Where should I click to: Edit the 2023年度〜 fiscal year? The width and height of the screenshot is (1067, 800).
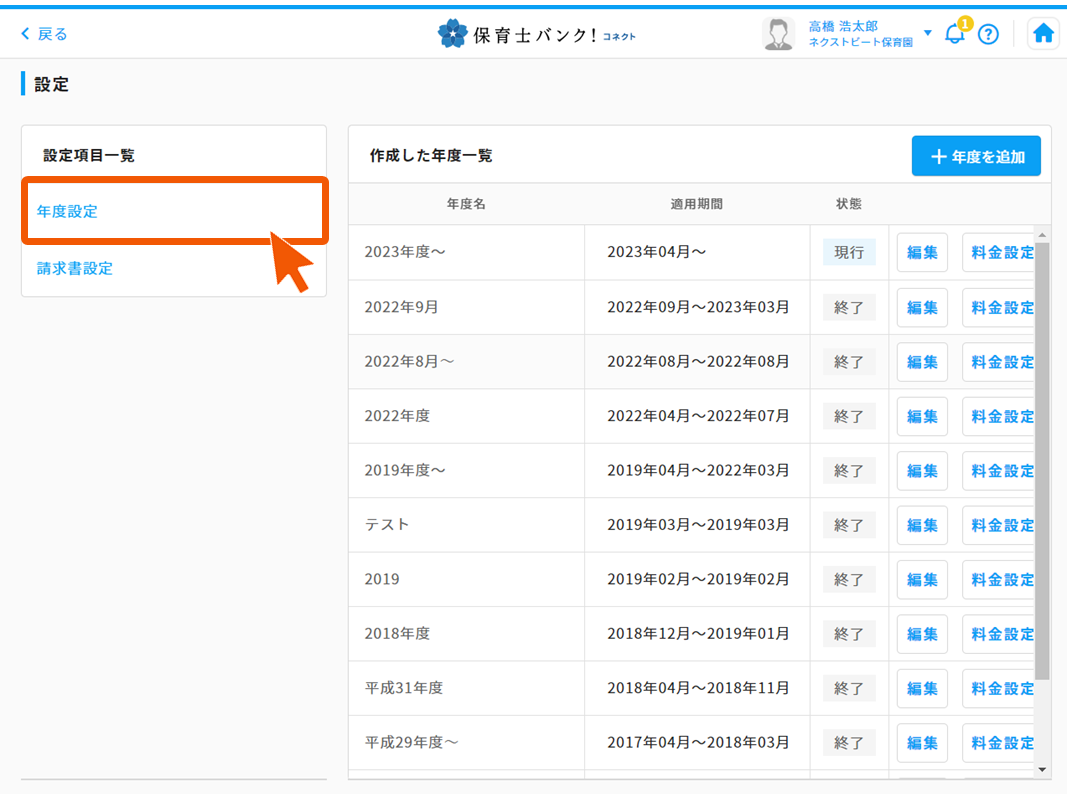point(921,252)
